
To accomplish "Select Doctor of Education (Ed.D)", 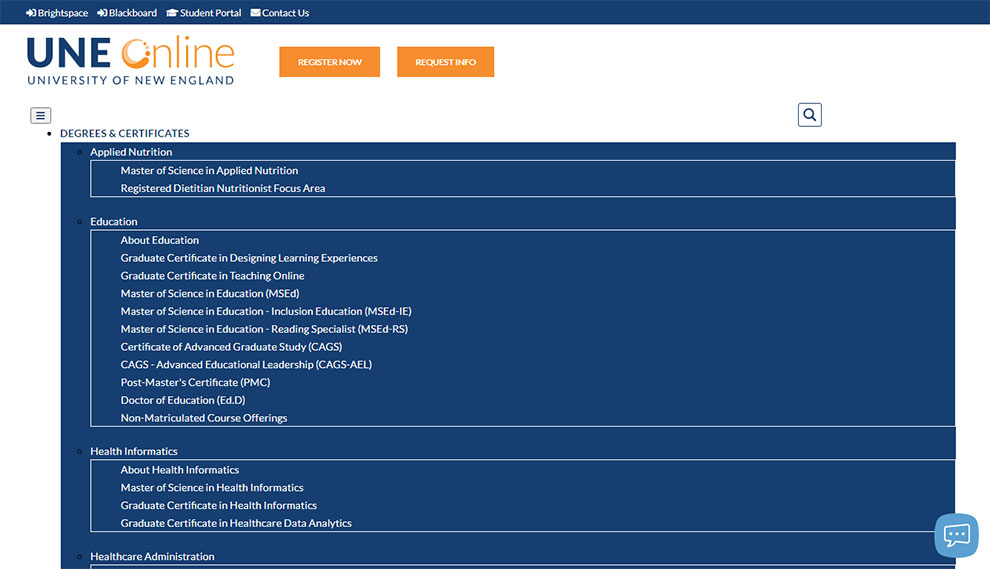I will [x=183, y=400].
